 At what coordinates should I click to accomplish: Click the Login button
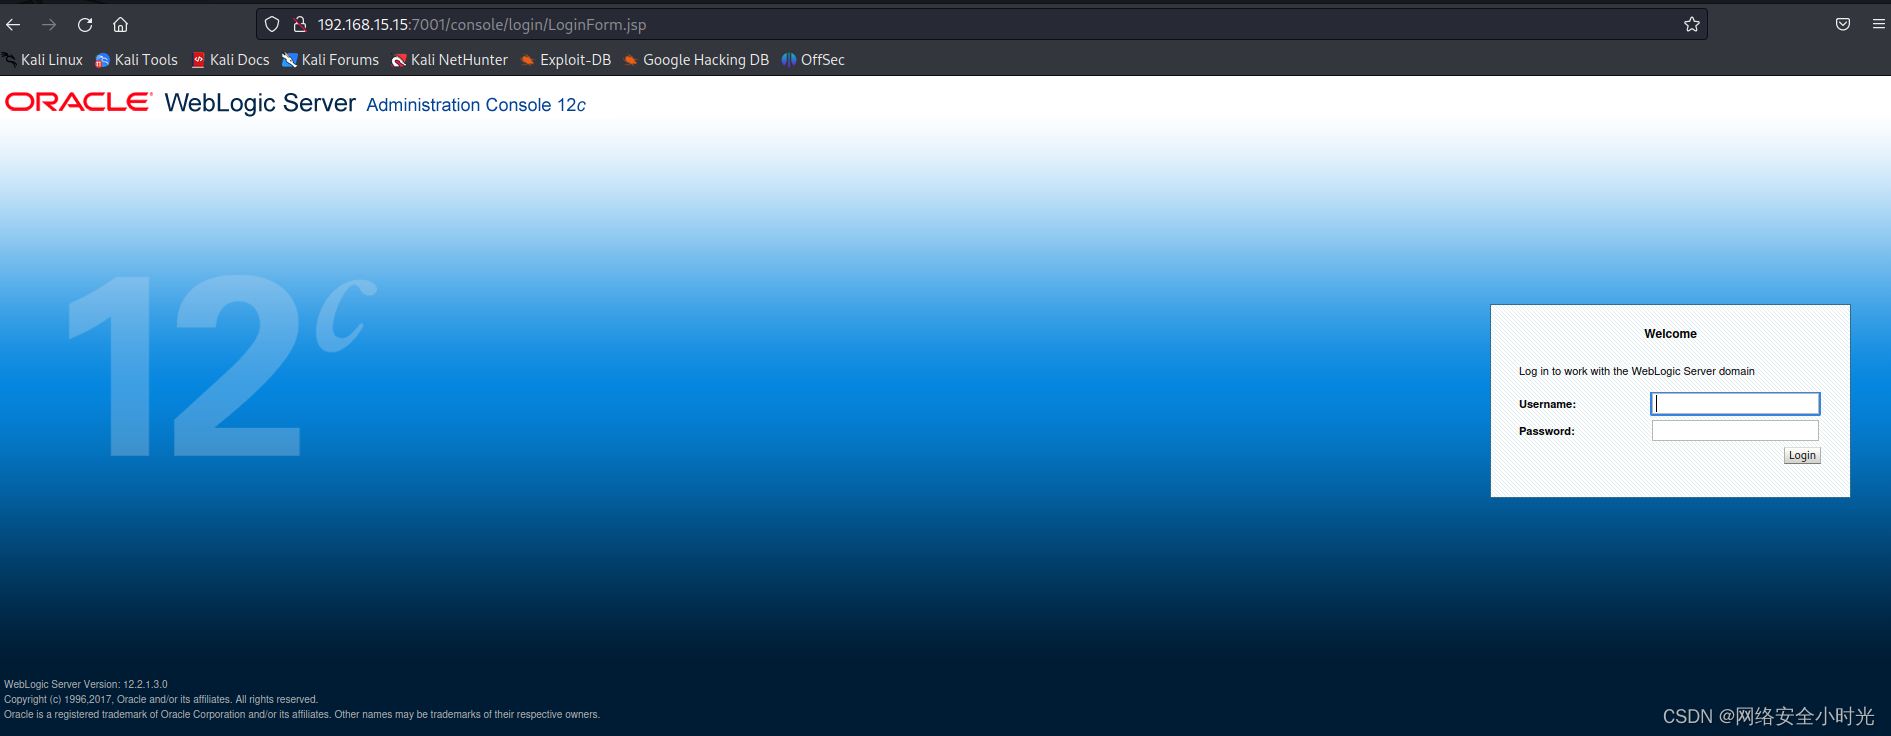pyautogui.click(x=1802, y=455)
